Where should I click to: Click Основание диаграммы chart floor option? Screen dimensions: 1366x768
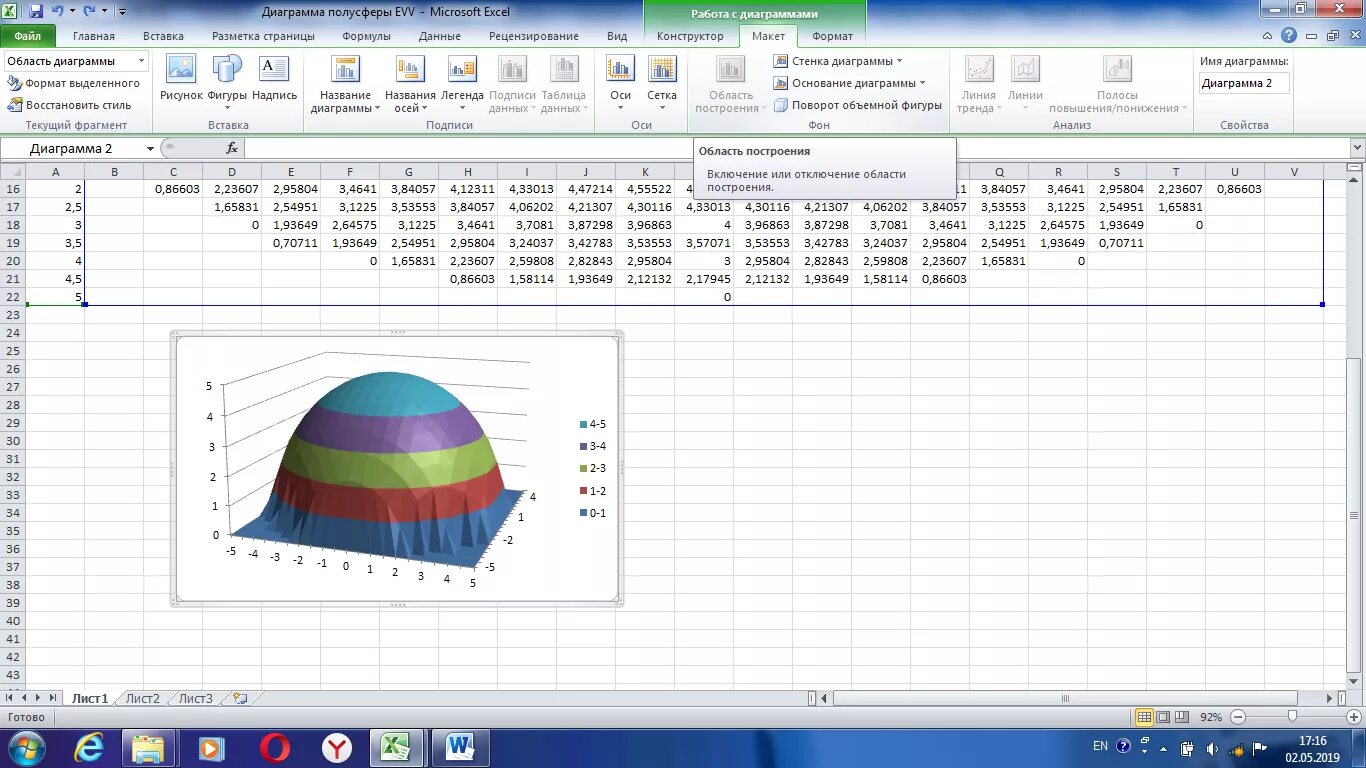tap(850, 83)
